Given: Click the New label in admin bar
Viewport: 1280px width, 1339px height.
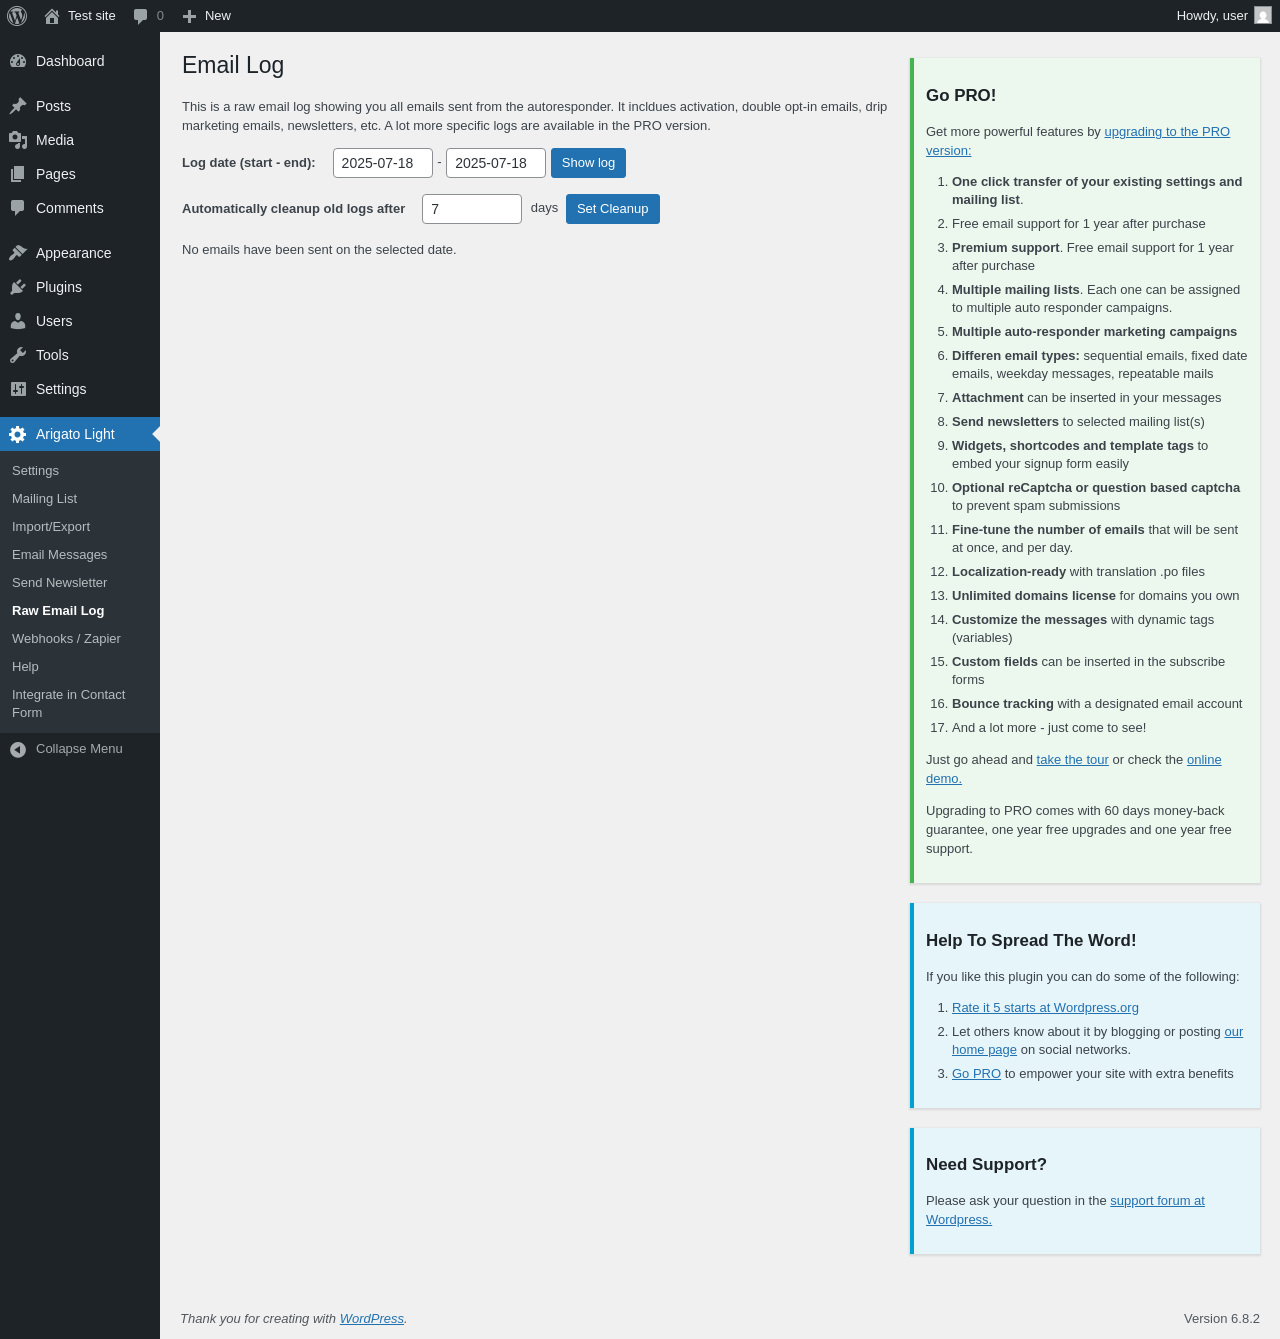Looking at the screenshot, I should 218,16.
